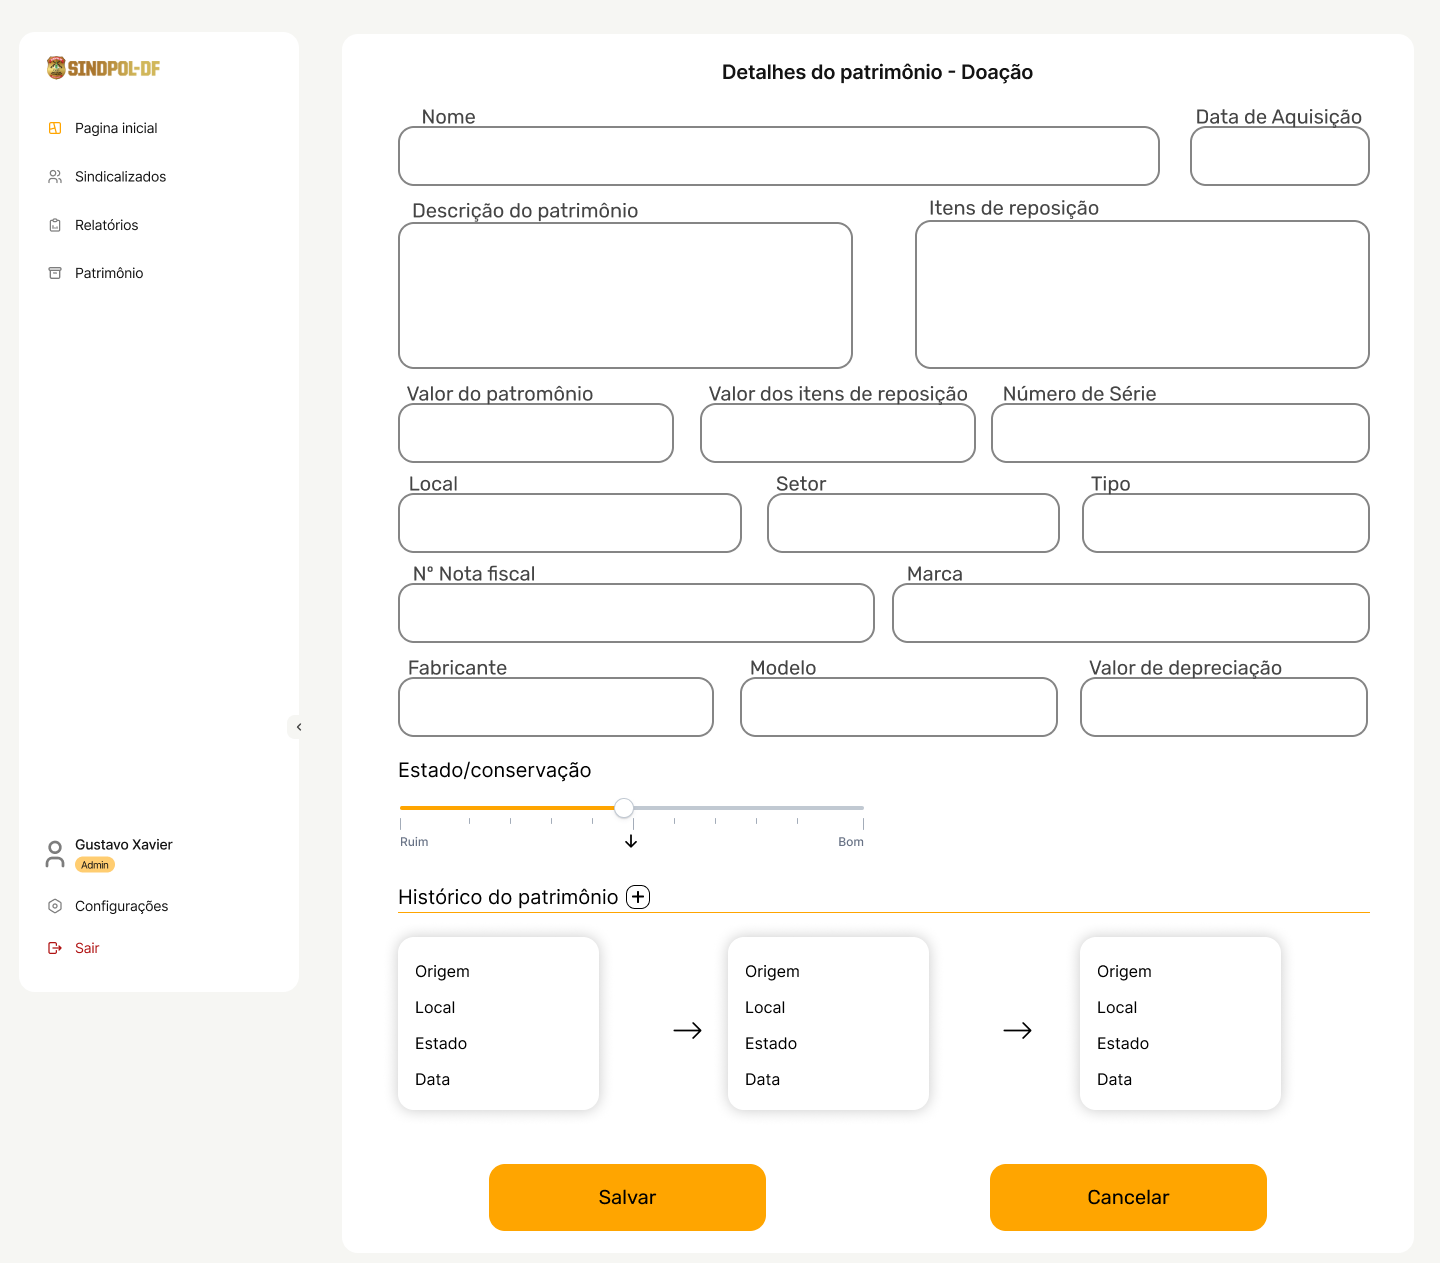
Task: Click the Relatórios clipboard icon
Action: coord(55,225)
